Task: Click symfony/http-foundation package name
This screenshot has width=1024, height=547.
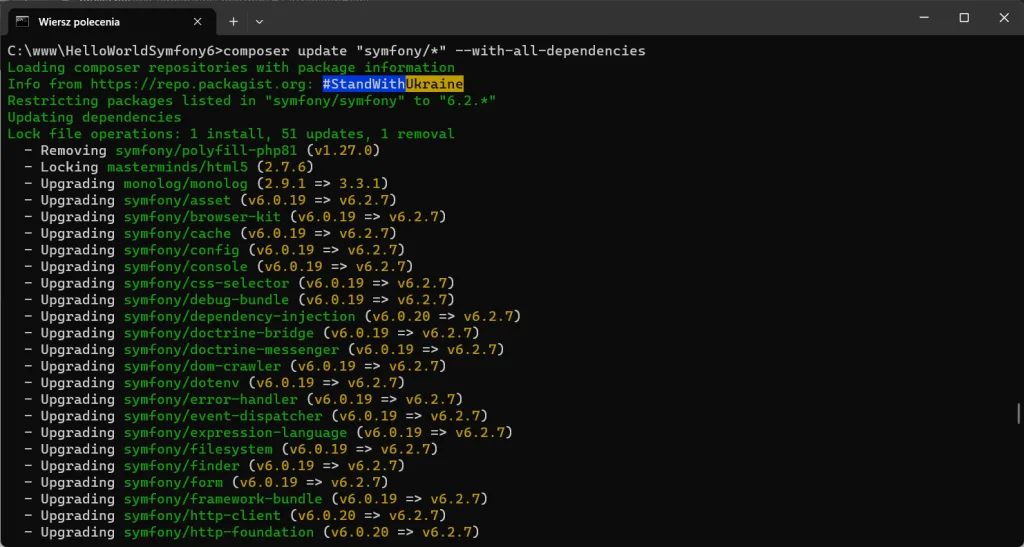Action: 219,532
